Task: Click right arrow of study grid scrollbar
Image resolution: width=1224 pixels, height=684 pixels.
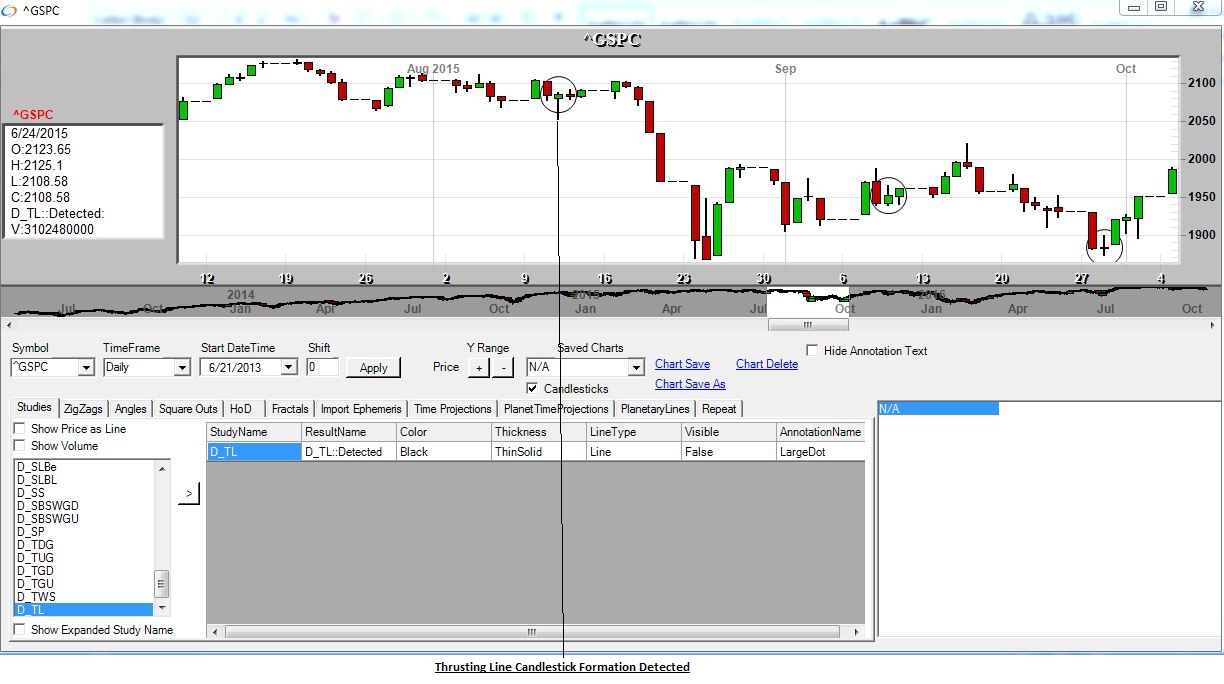Action: pos(855,632)
